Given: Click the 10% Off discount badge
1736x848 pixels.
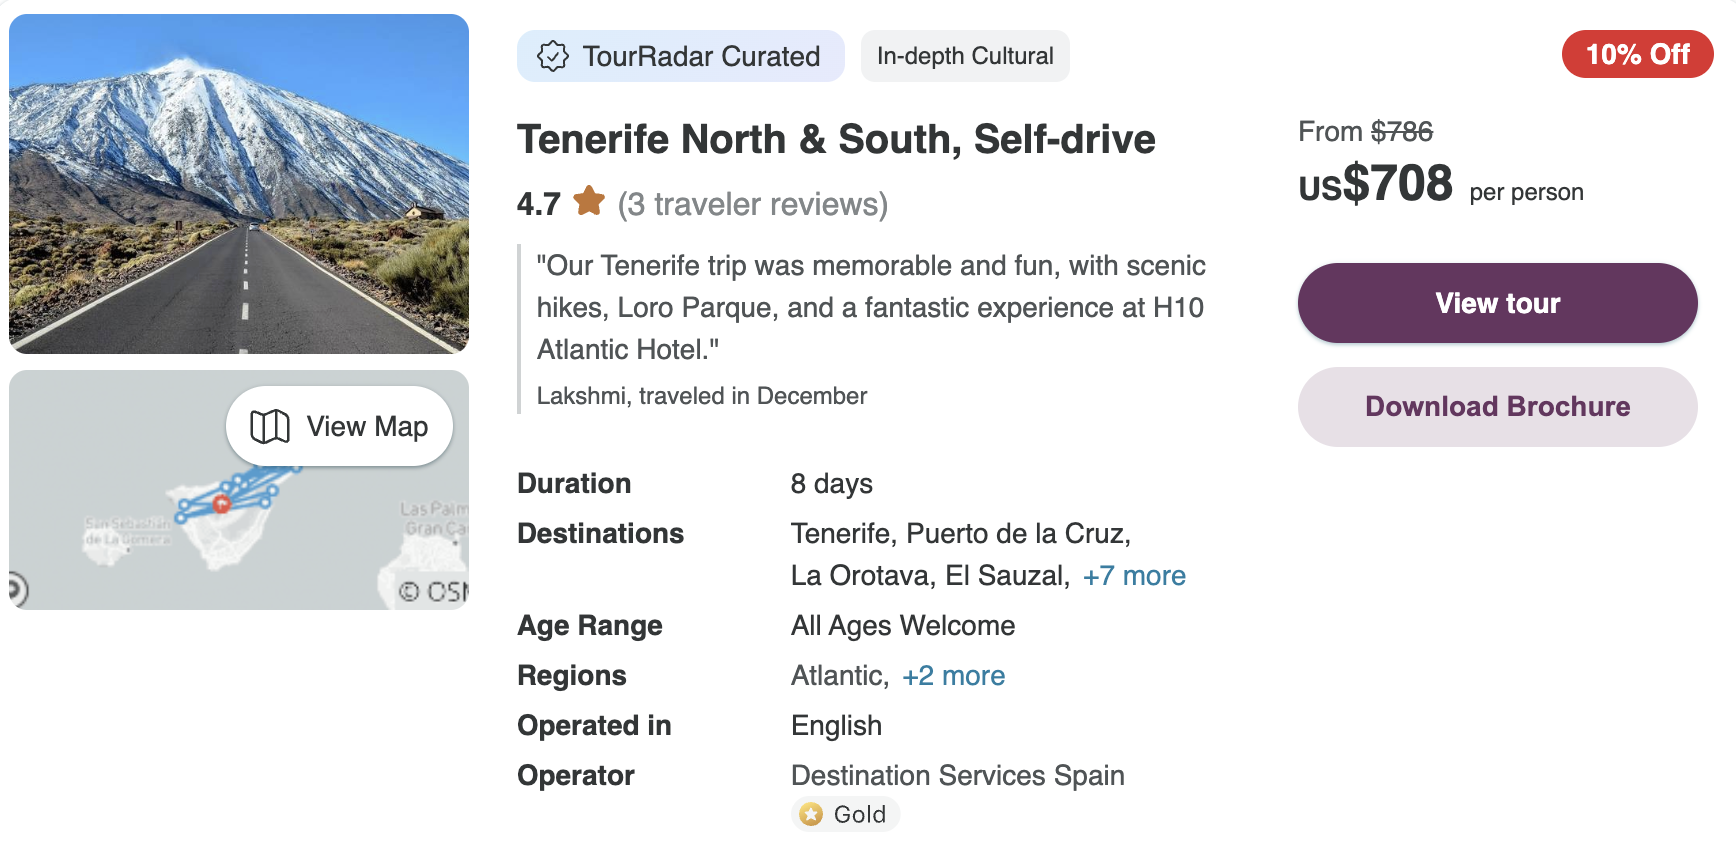Looking at the screenshot, I should (1637, 54).
